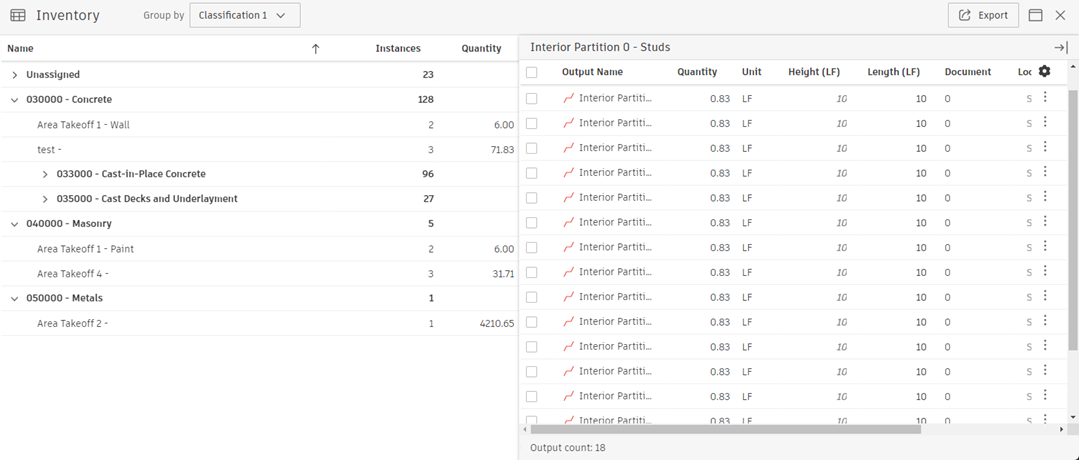Toggle the panel layout window icon
Screen dimensions: 1079x460
pyautogui.click(x=1036, y=16)
